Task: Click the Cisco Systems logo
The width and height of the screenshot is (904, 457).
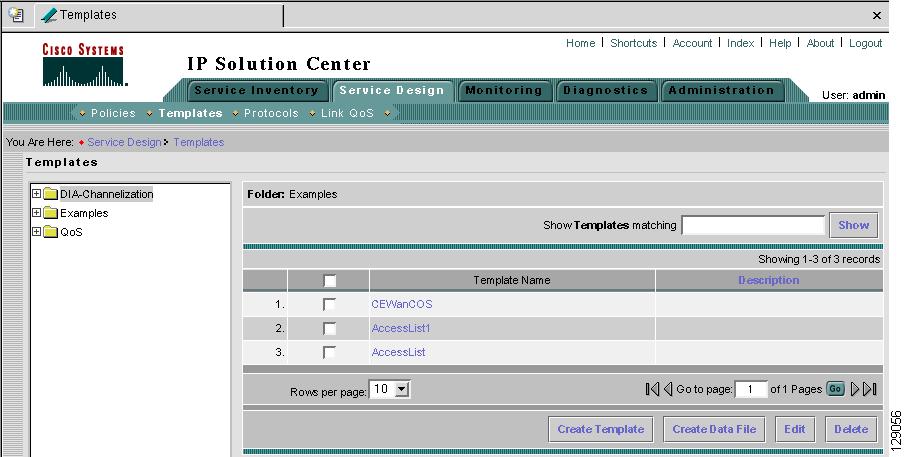Action: [x=84, y=65]
